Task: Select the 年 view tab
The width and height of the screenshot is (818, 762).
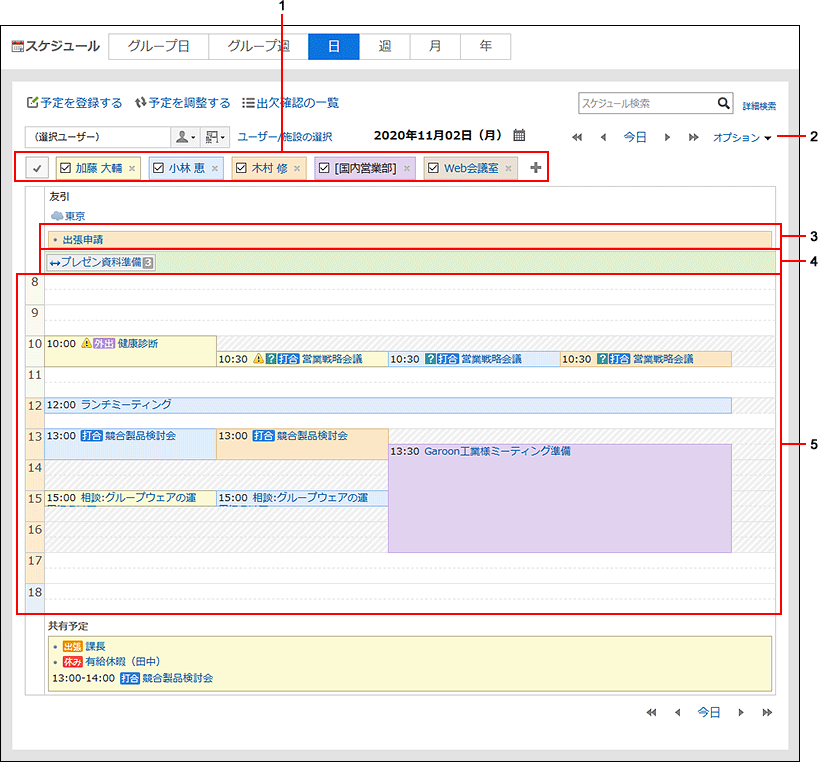Action: click(x=486, y=46)
